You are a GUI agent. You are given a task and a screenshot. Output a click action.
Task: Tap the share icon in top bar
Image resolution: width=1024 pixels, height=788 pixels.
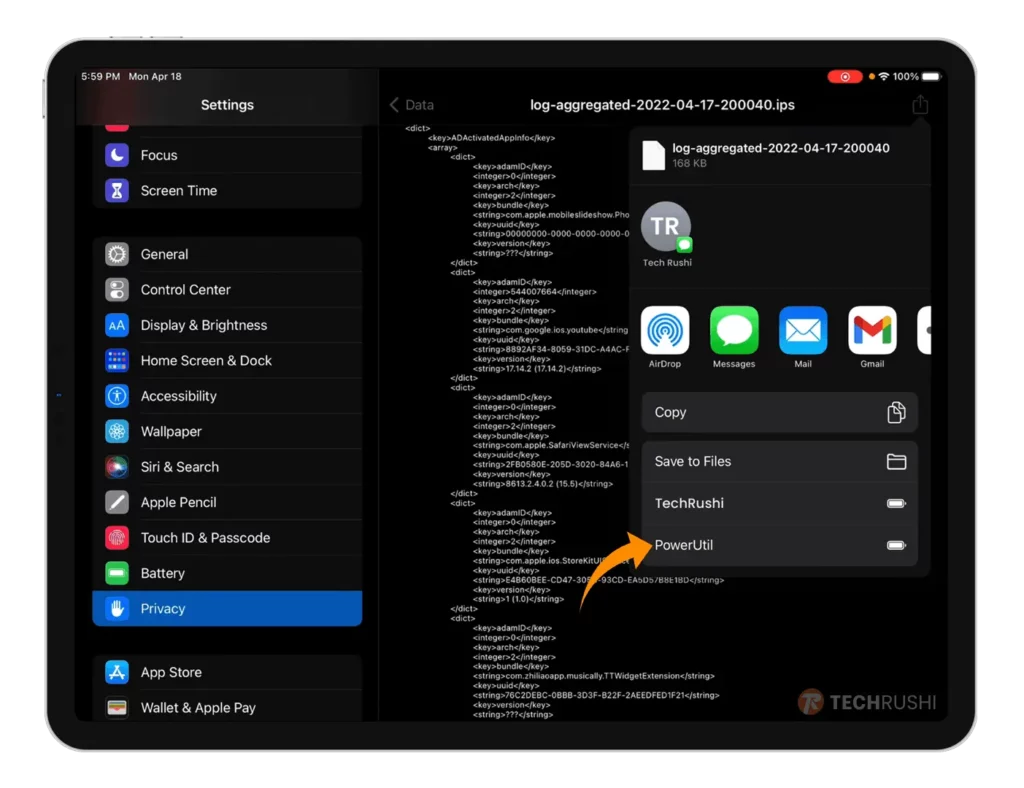[920, 104]
